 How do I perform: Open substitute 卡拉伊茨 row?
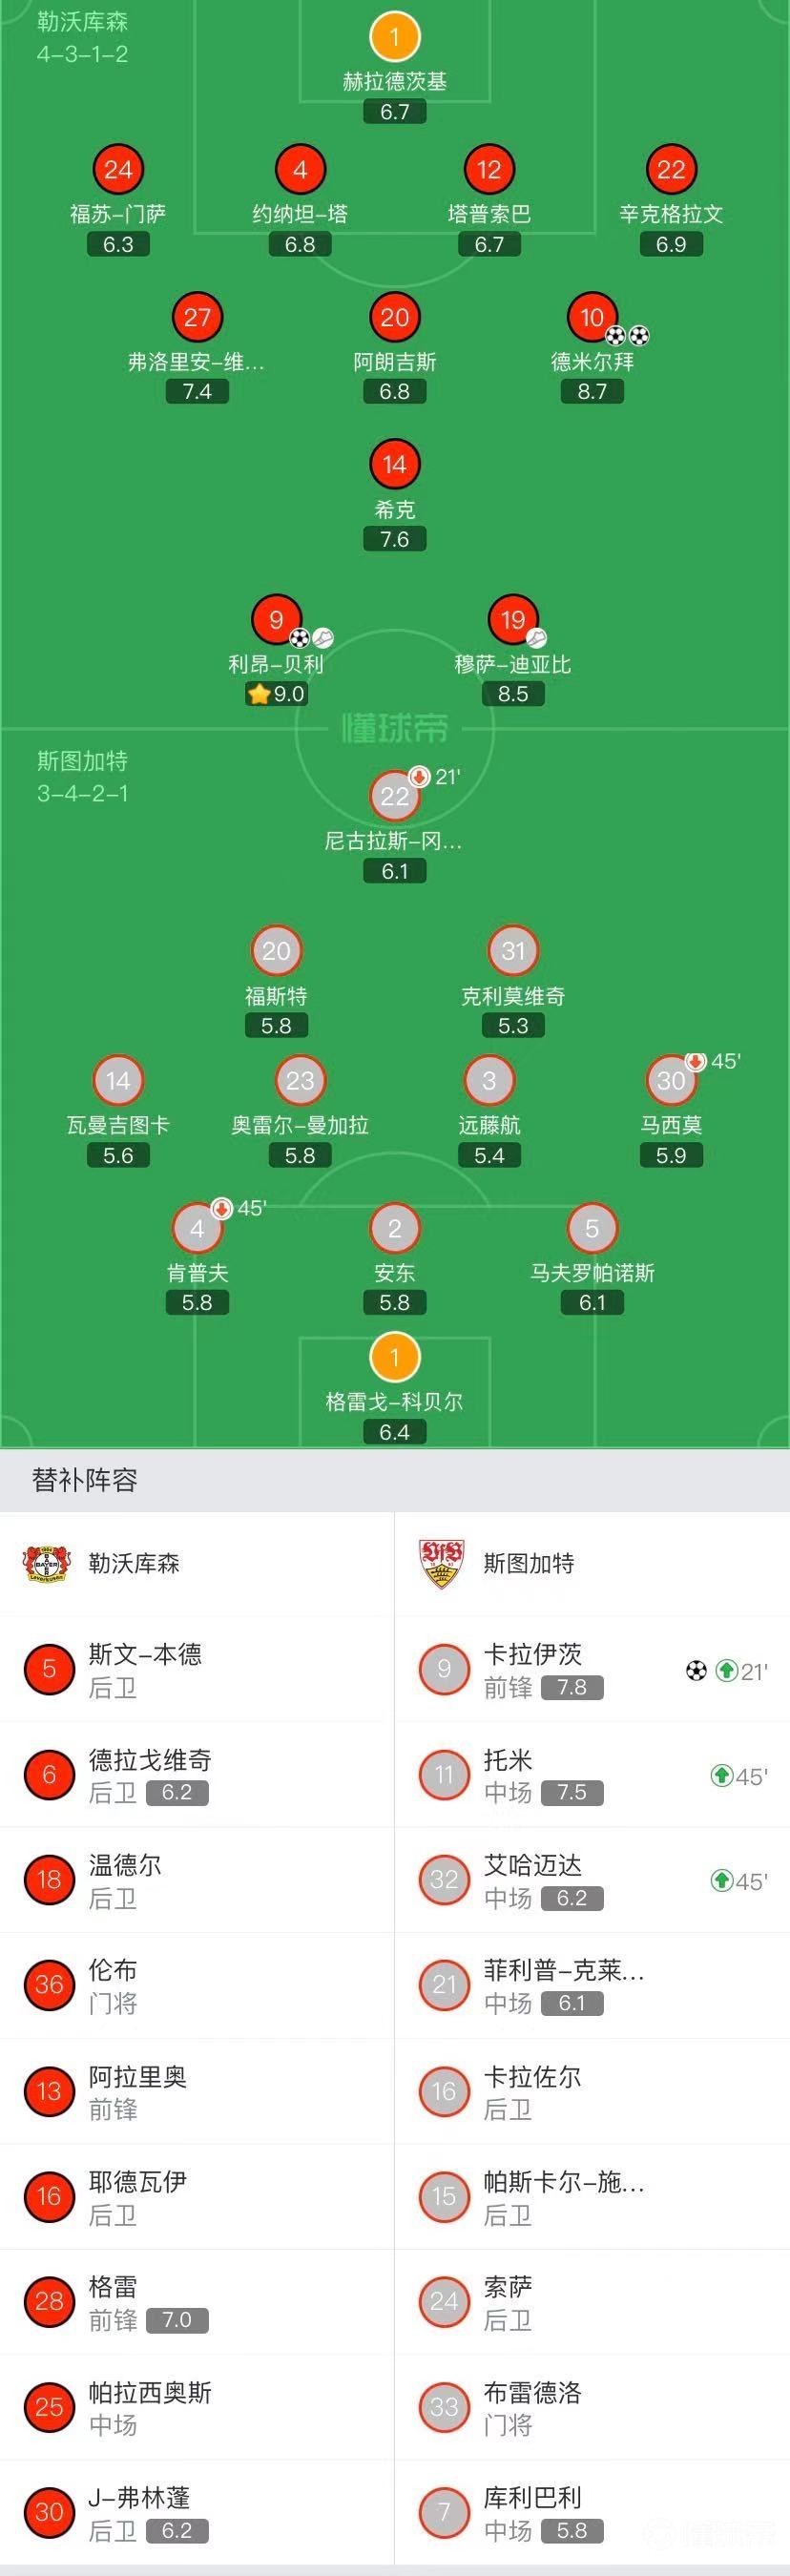592,1669
